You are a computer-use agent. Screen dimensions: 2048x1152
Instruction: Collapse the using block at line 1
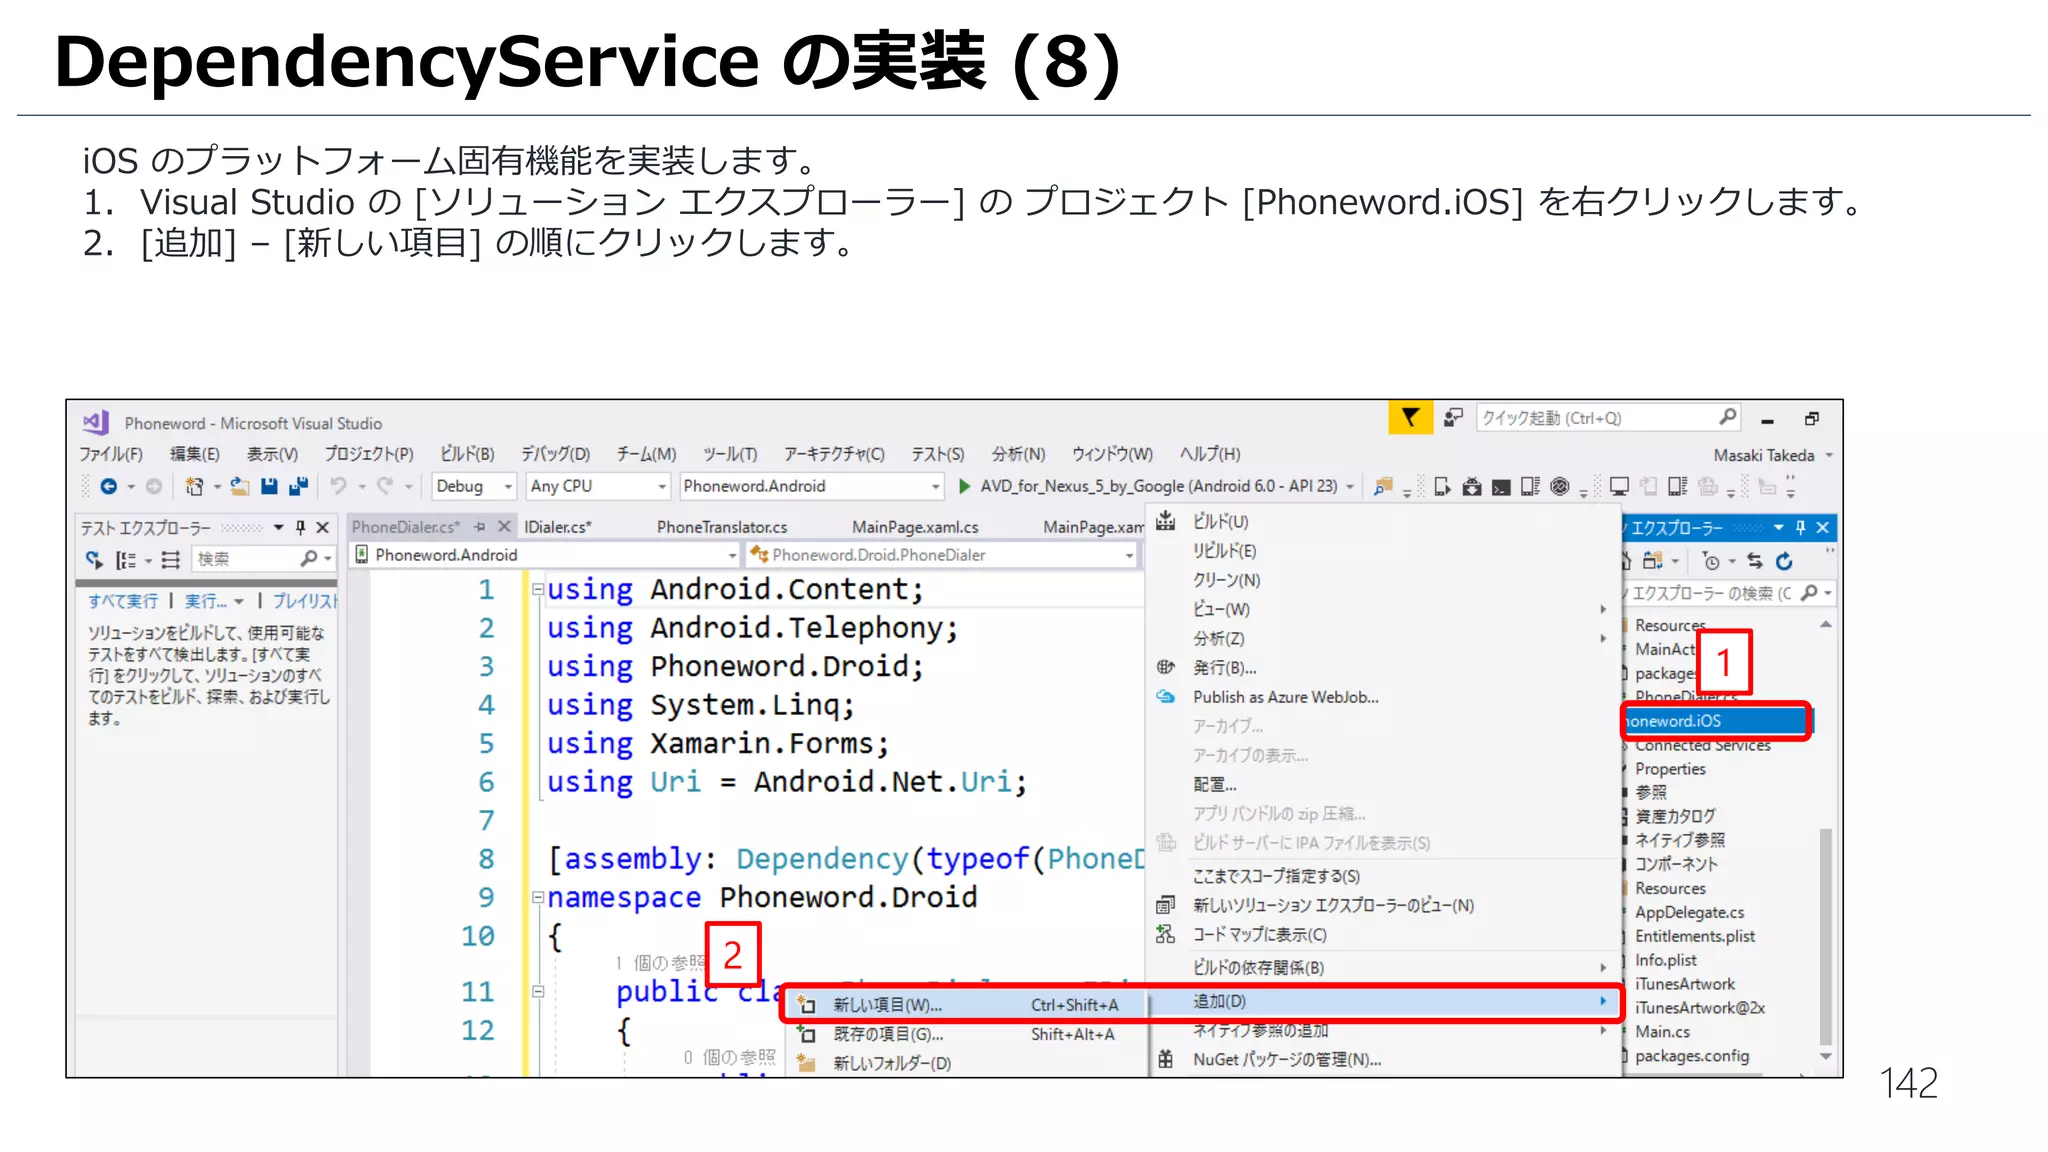[x=537, y=589]
